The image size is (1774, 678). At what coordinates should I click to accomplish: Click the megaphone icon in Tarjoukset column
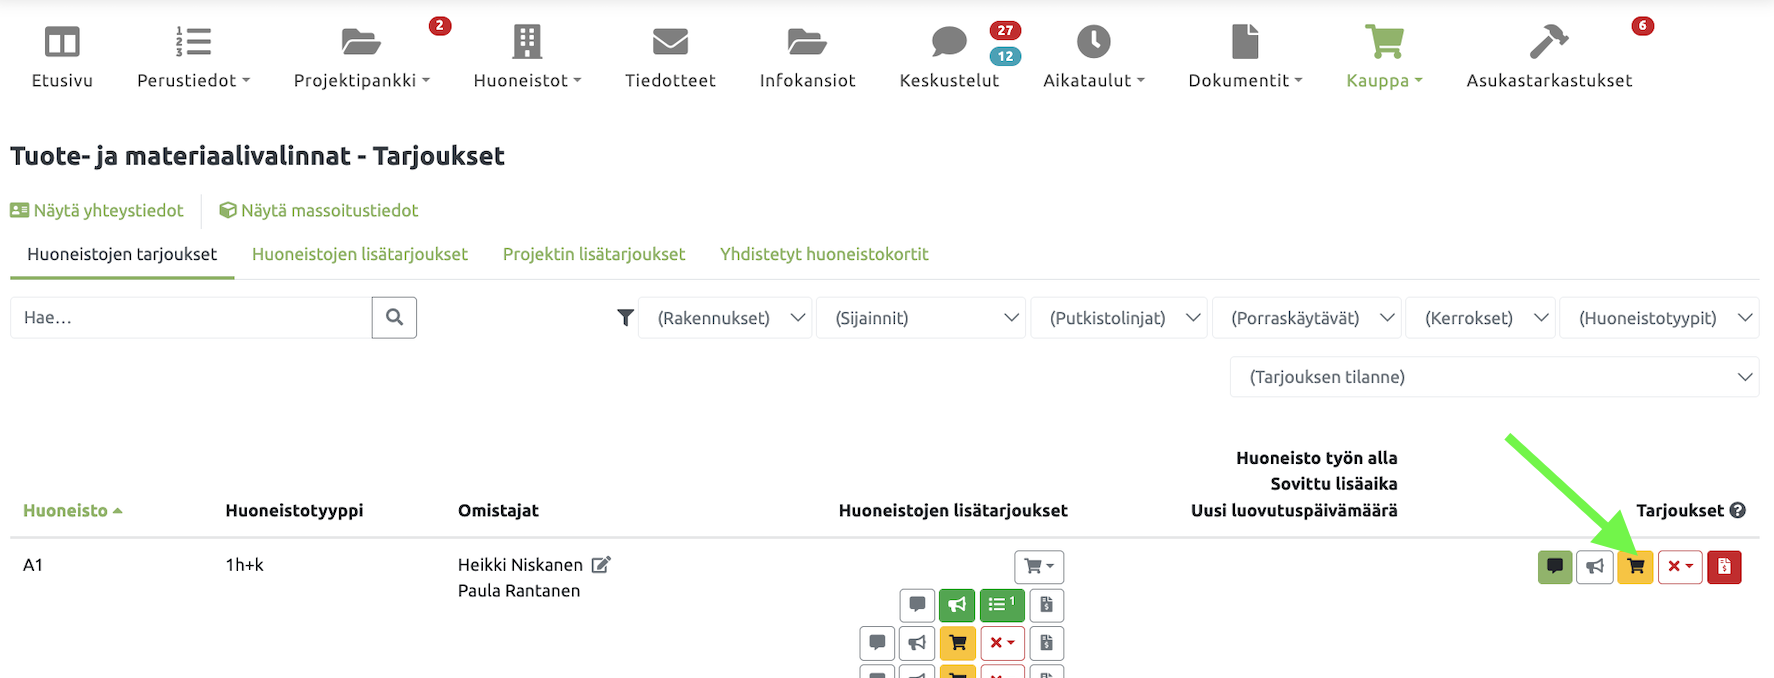pos(1595,567)
